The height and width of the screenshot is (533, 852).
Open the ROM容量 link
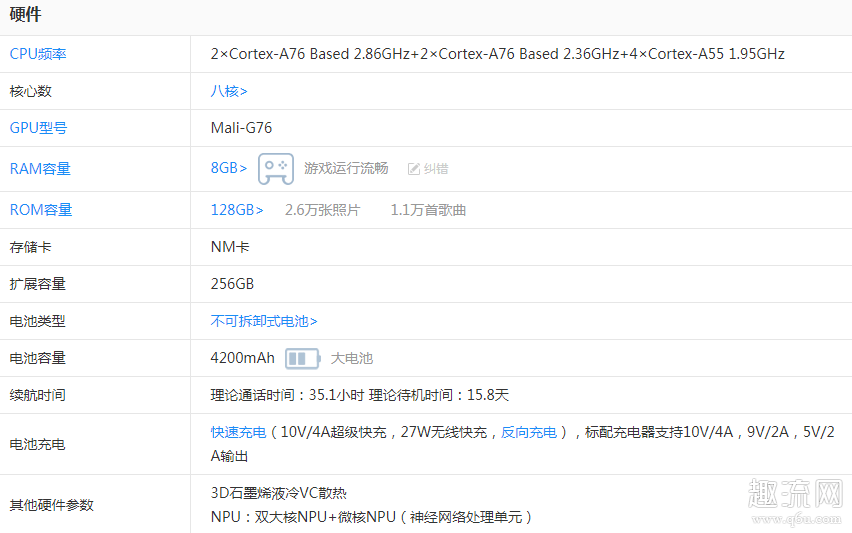(41, 210)
